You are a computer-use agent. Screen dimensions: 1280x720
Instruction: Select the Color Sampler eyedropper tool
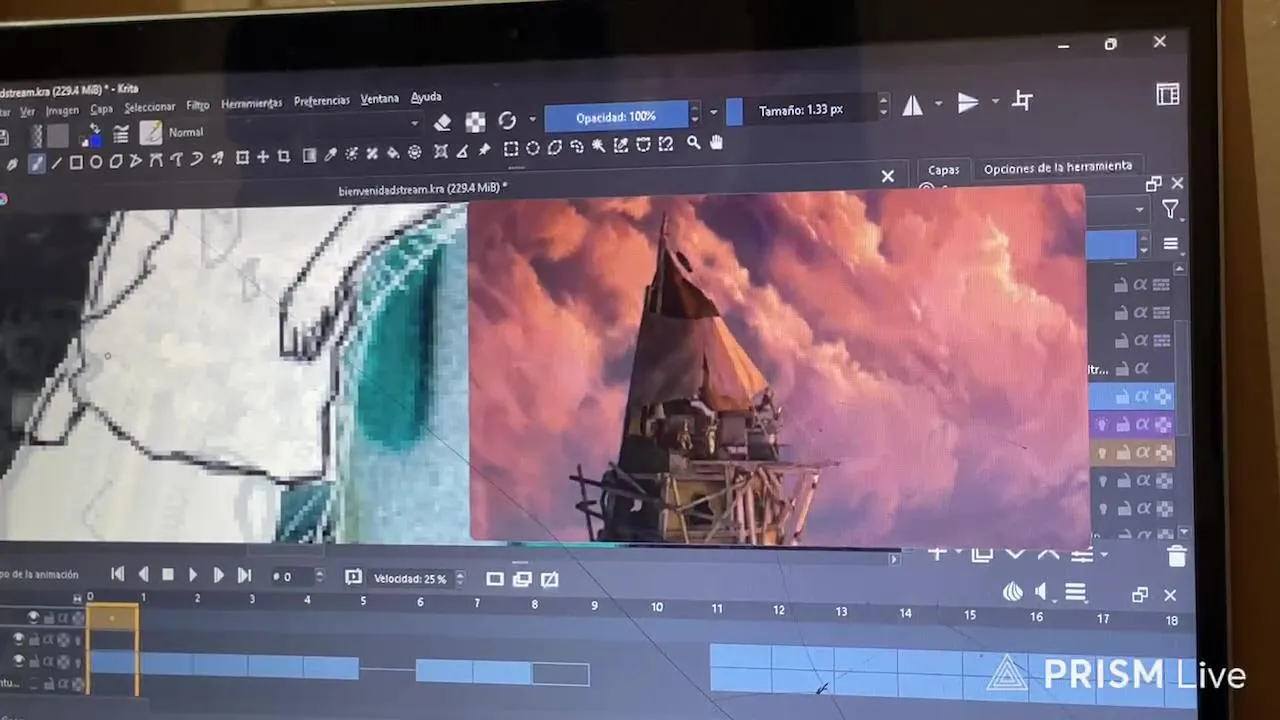click(330, 154)
